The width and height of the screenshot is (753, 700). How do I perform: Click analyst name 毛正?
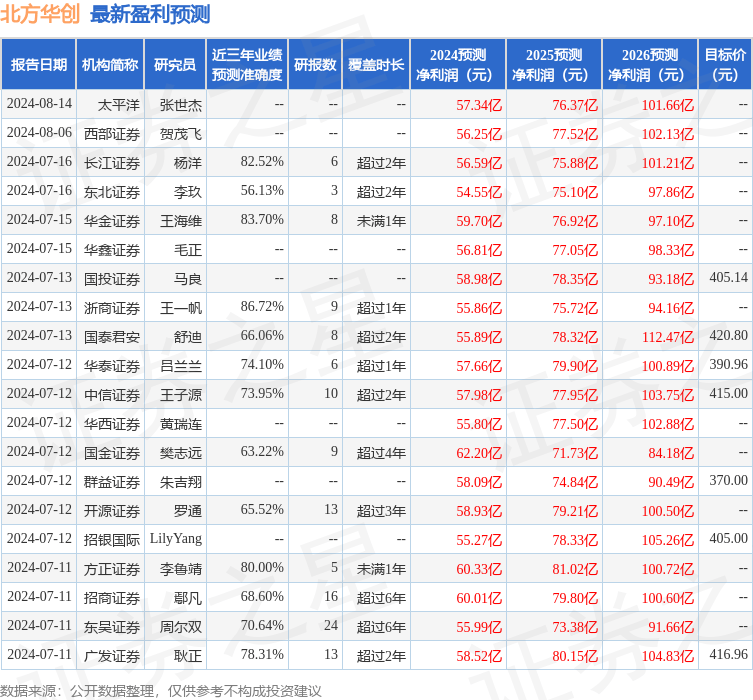188,250
